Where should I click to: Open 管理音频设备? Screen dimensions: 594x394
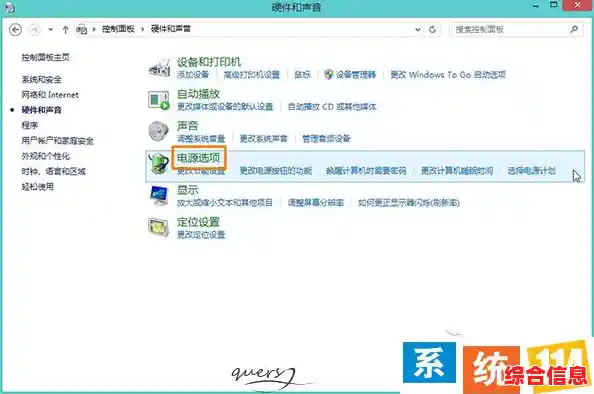pos(326,139)
